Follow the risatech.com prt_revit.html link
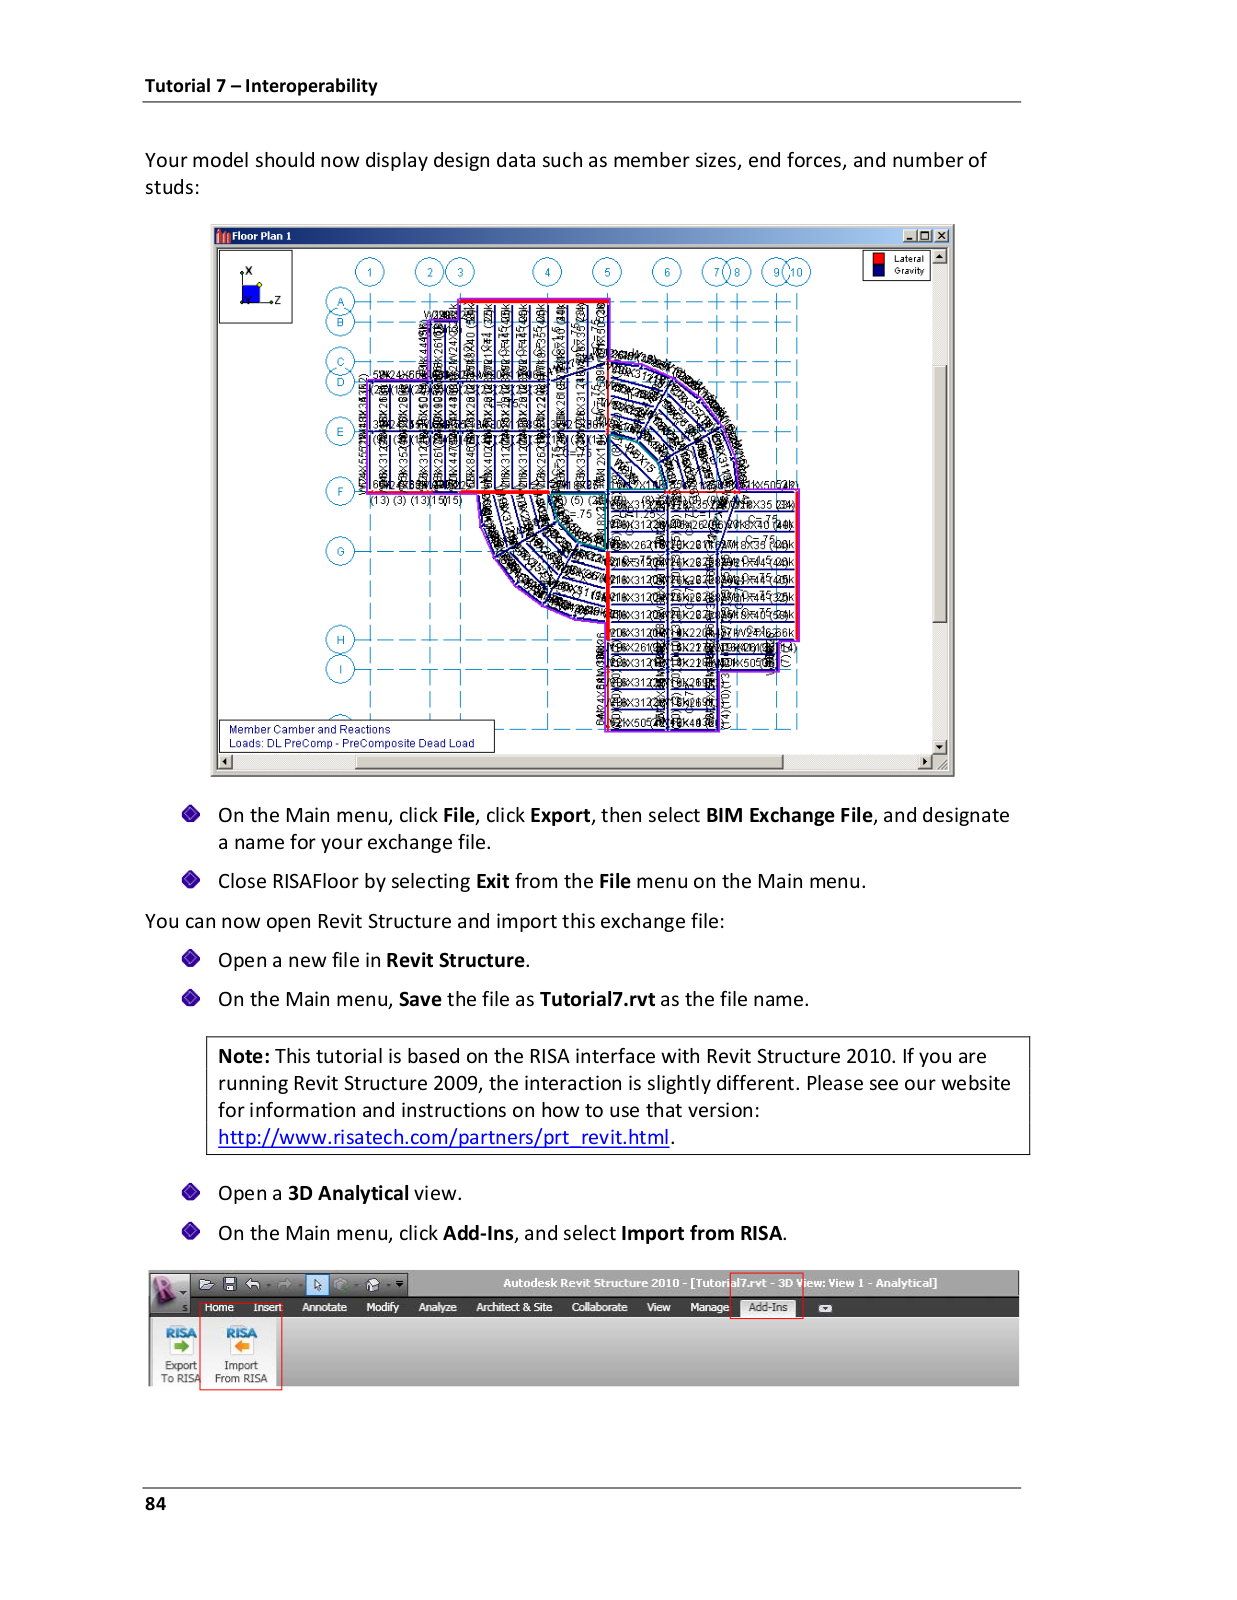This screenshot has height=1600, width=1237. (x=444, y=1137)
